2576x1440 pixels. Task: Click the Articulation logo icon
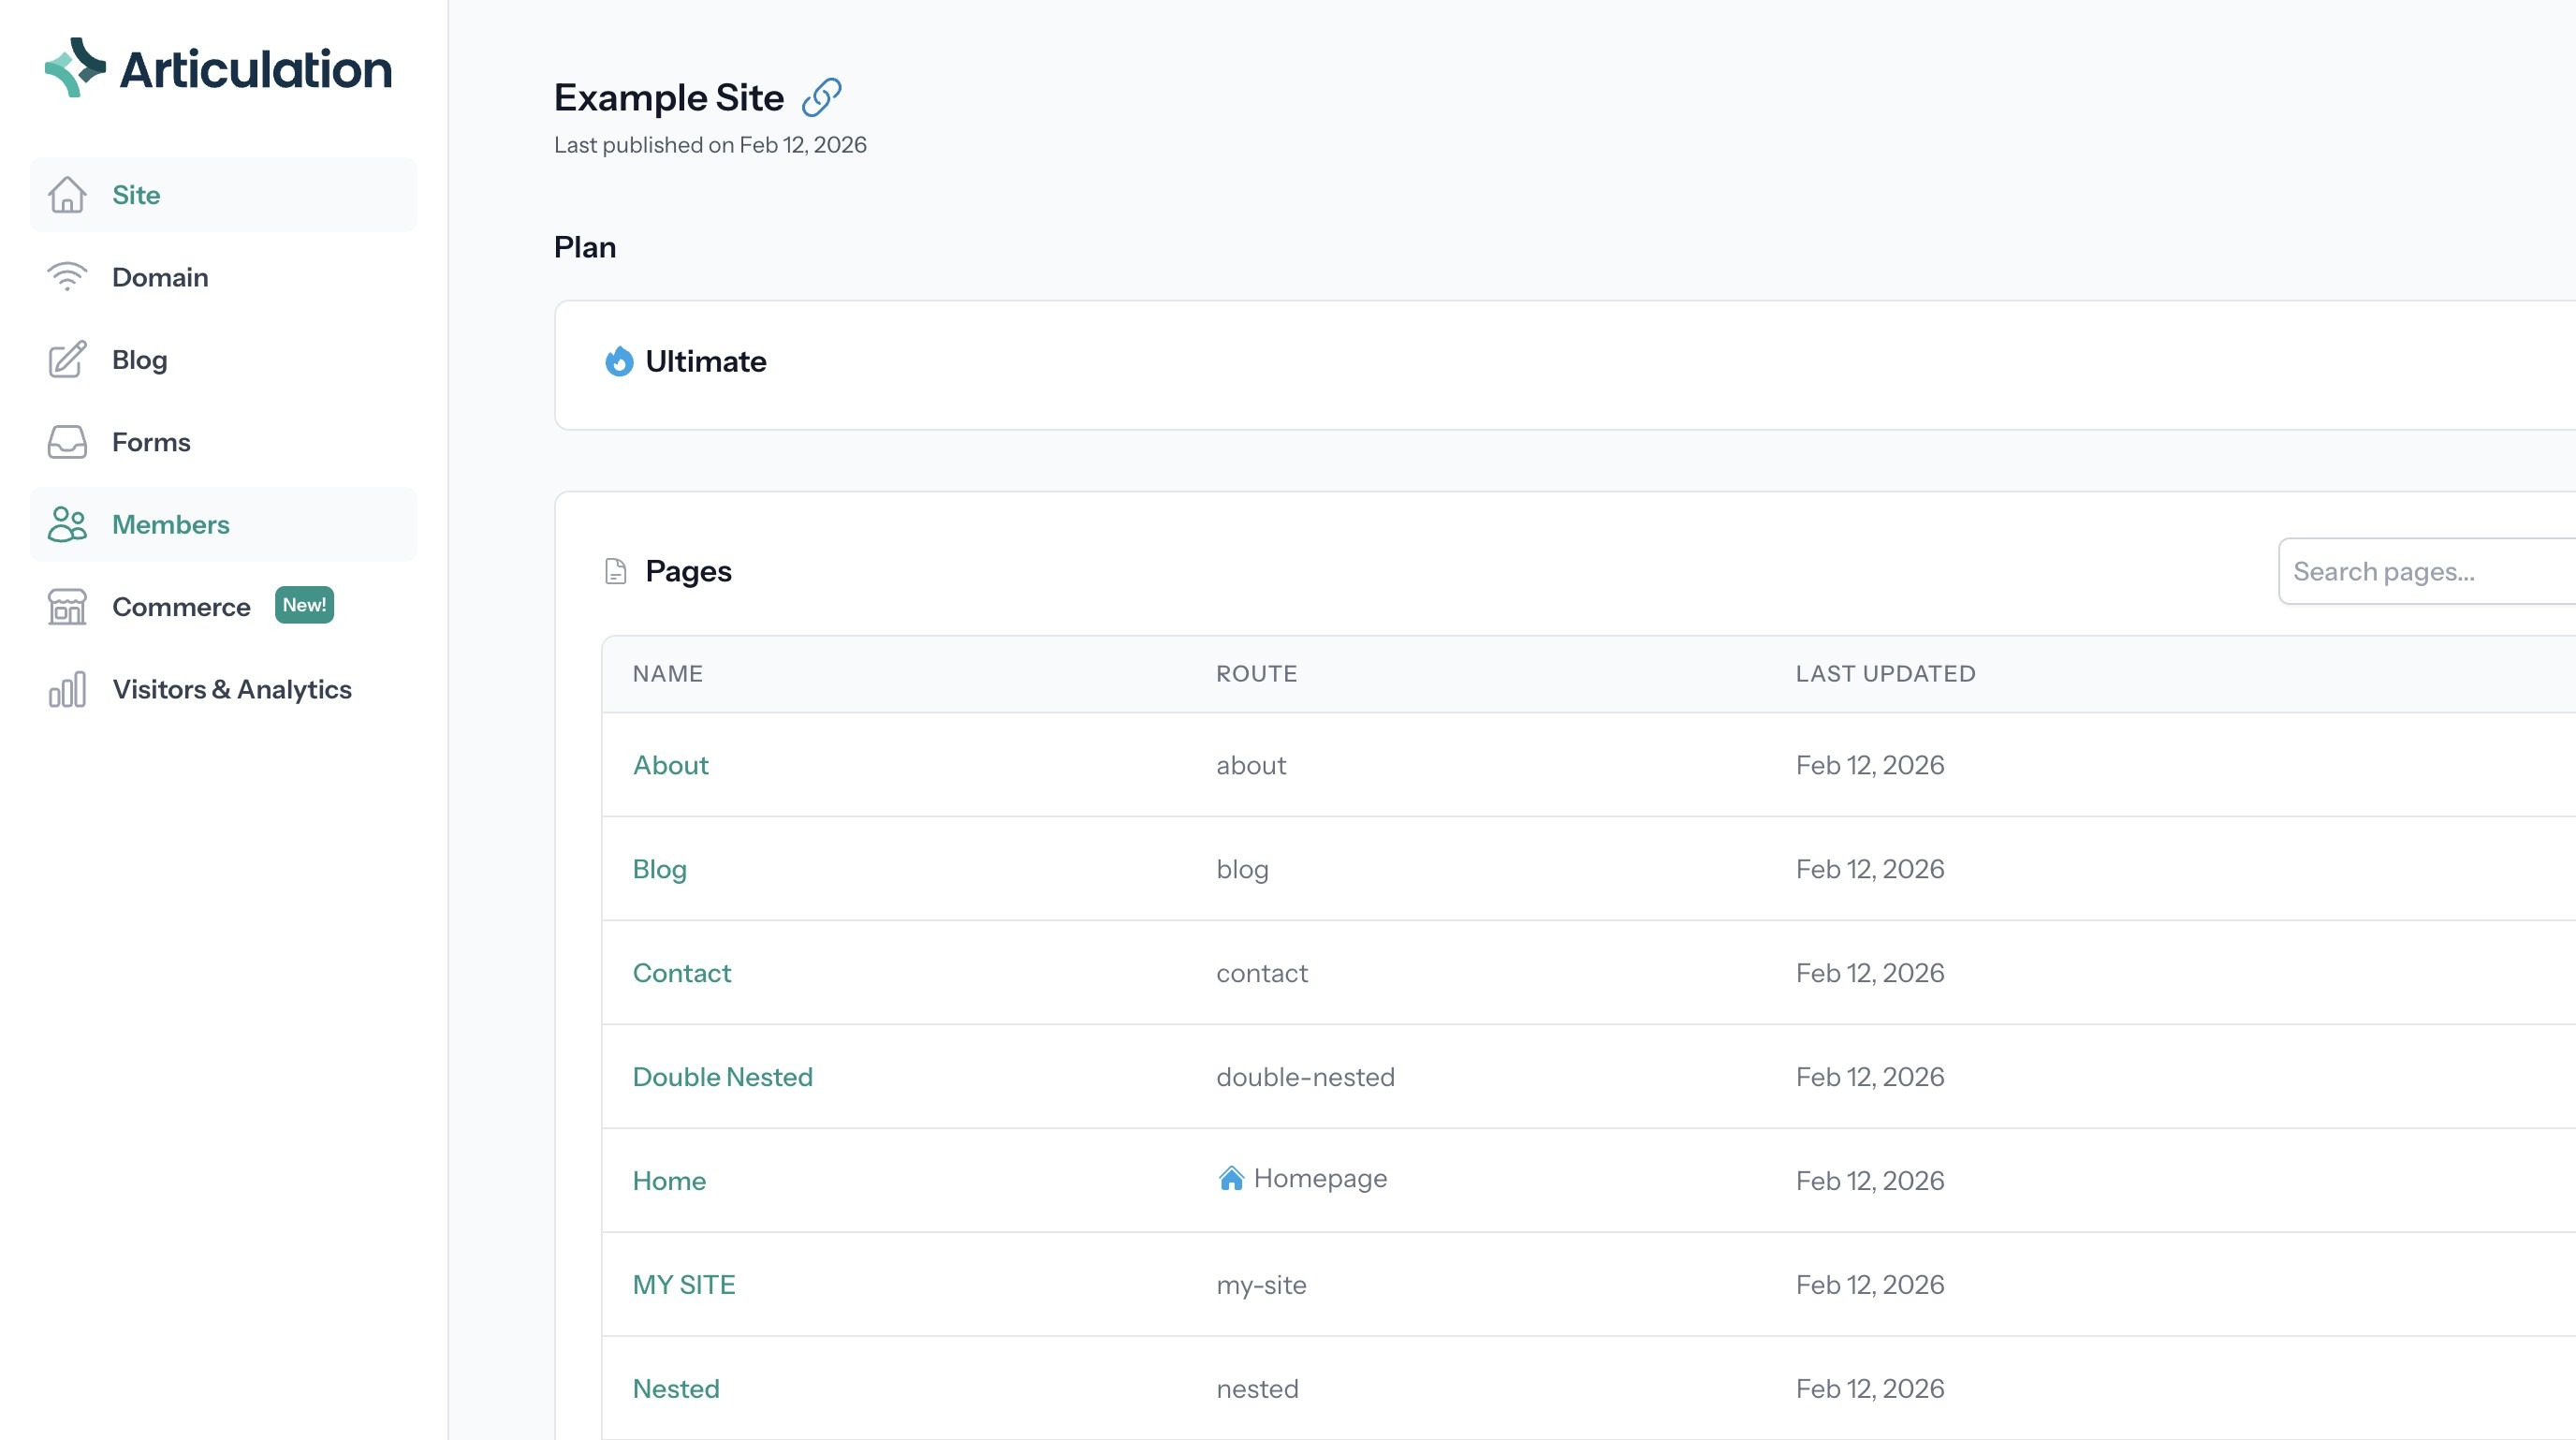pyautogui.click(x=75, y=68)
